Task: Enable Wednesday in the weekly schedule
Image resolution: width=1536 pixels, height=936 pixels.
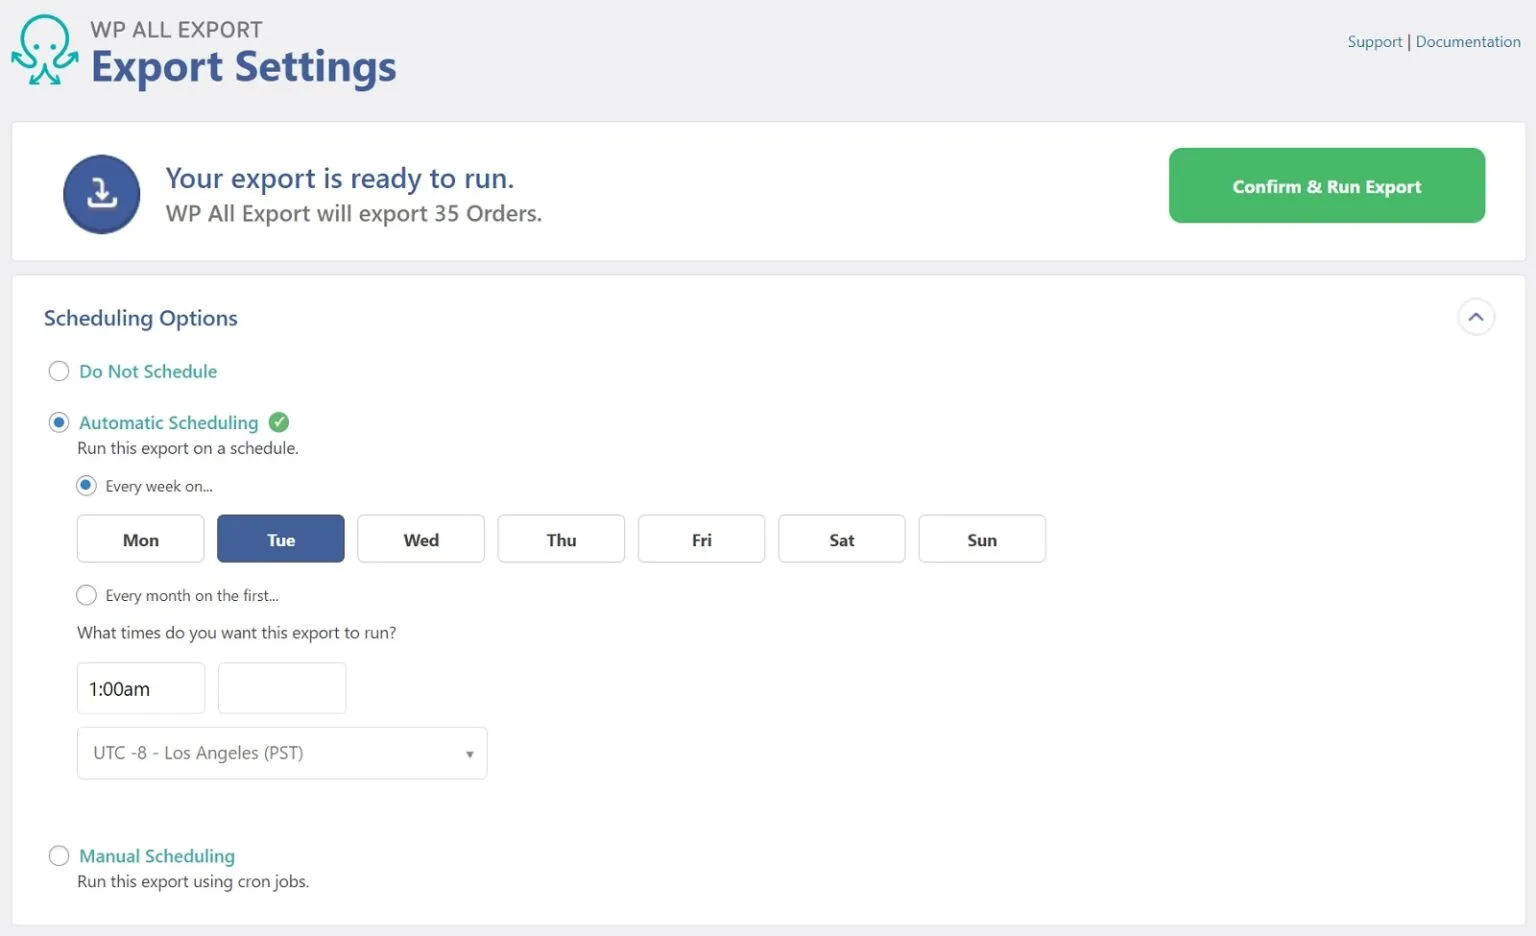Action: tap(420, 538)
